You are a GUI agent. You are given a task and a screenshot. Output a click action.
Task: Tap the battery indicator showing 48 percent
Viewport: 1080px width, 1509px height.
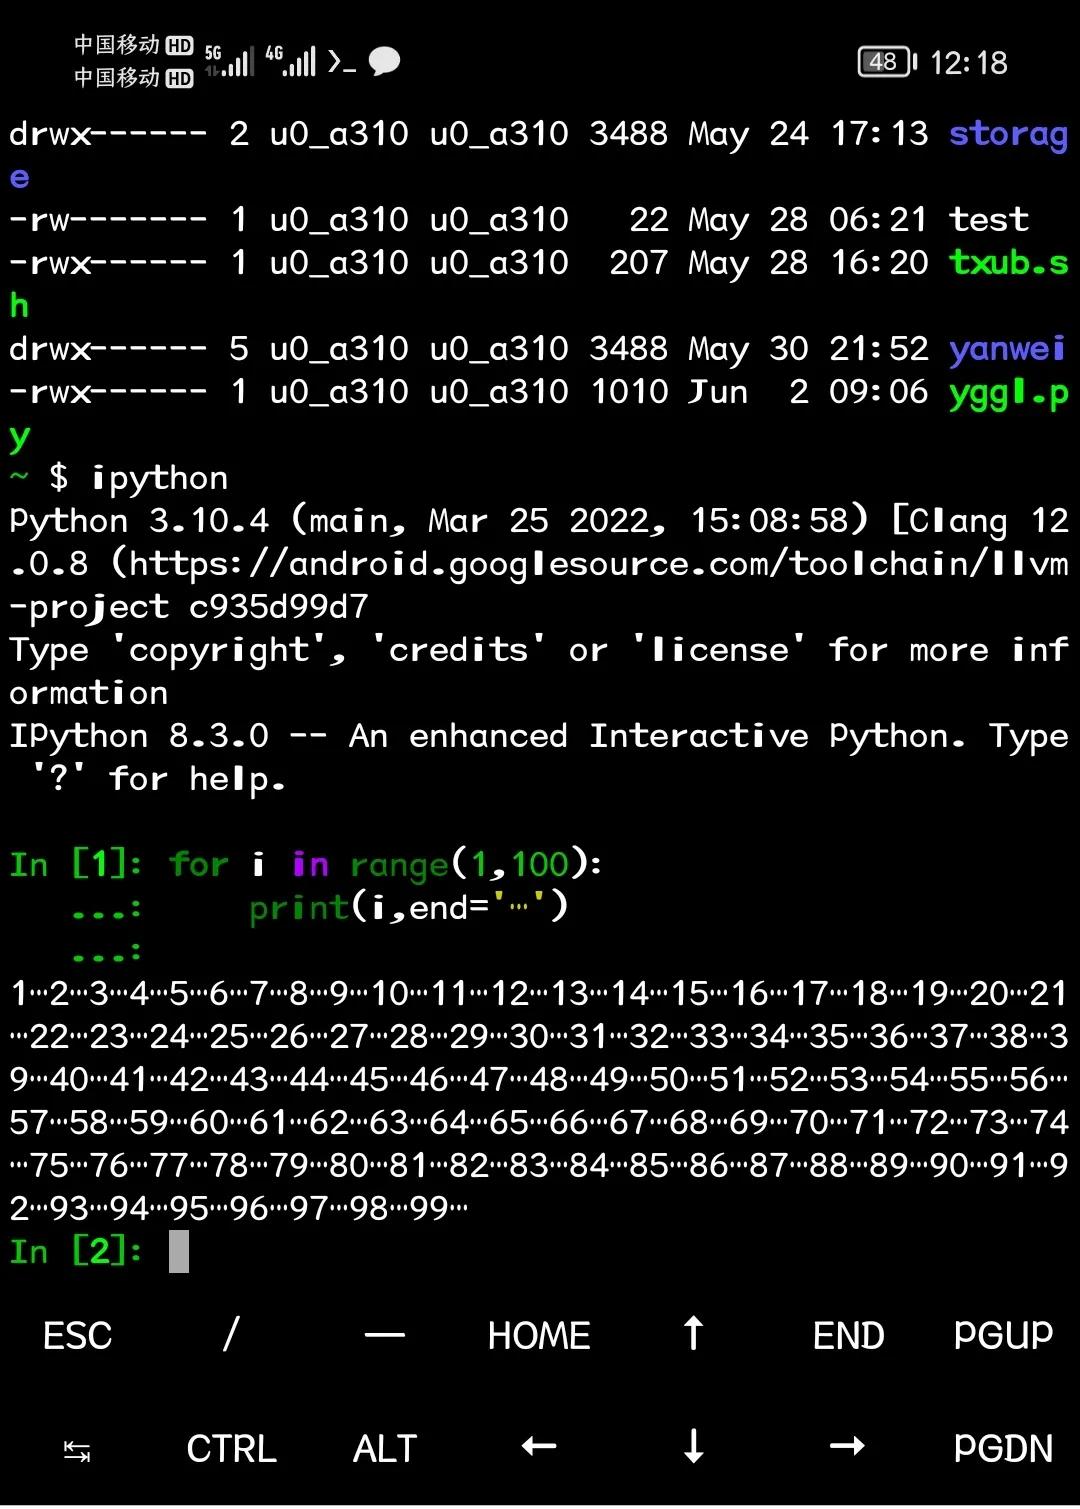[x=884, y=62]
